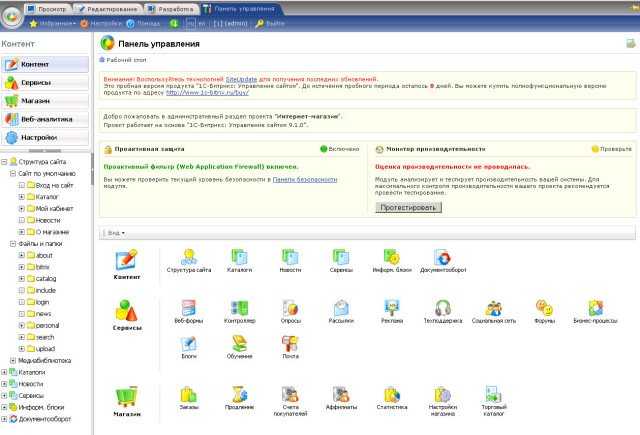Open the Структура сайта desktop icon
Viewport: 640px width, 435px height.
pos(189,261)
